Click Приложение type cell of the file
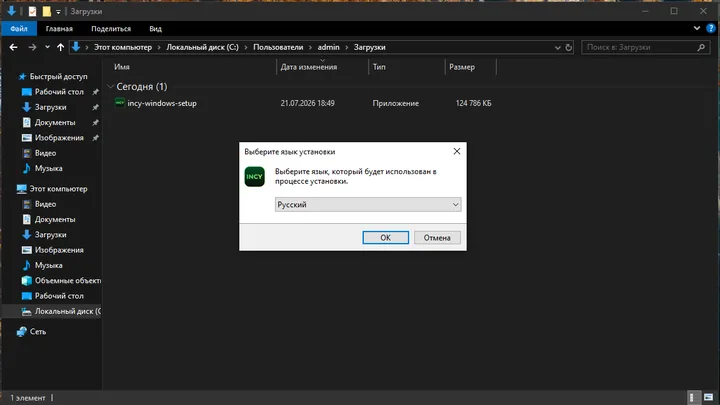 coord(395,103)
